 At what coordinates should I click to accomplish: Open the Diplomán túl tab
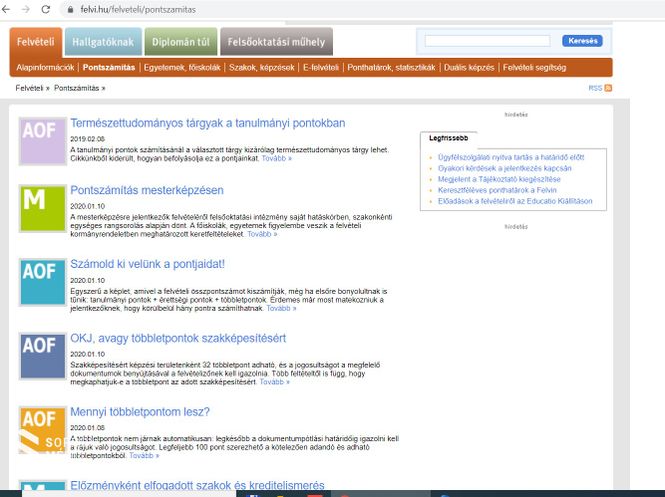coord(180,41)
